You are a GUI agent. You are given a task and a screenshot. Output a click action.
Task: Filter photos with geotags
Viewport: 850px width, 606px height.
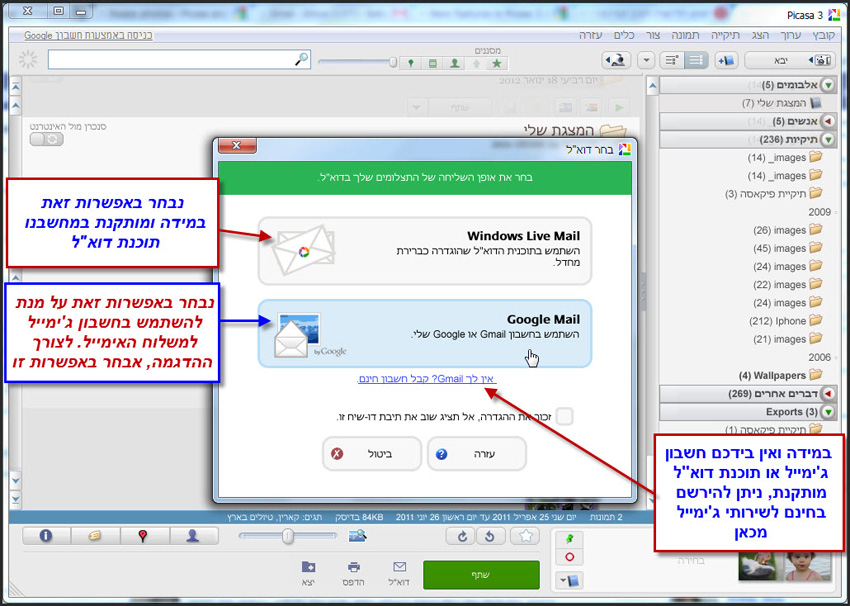tap(411, 63)
